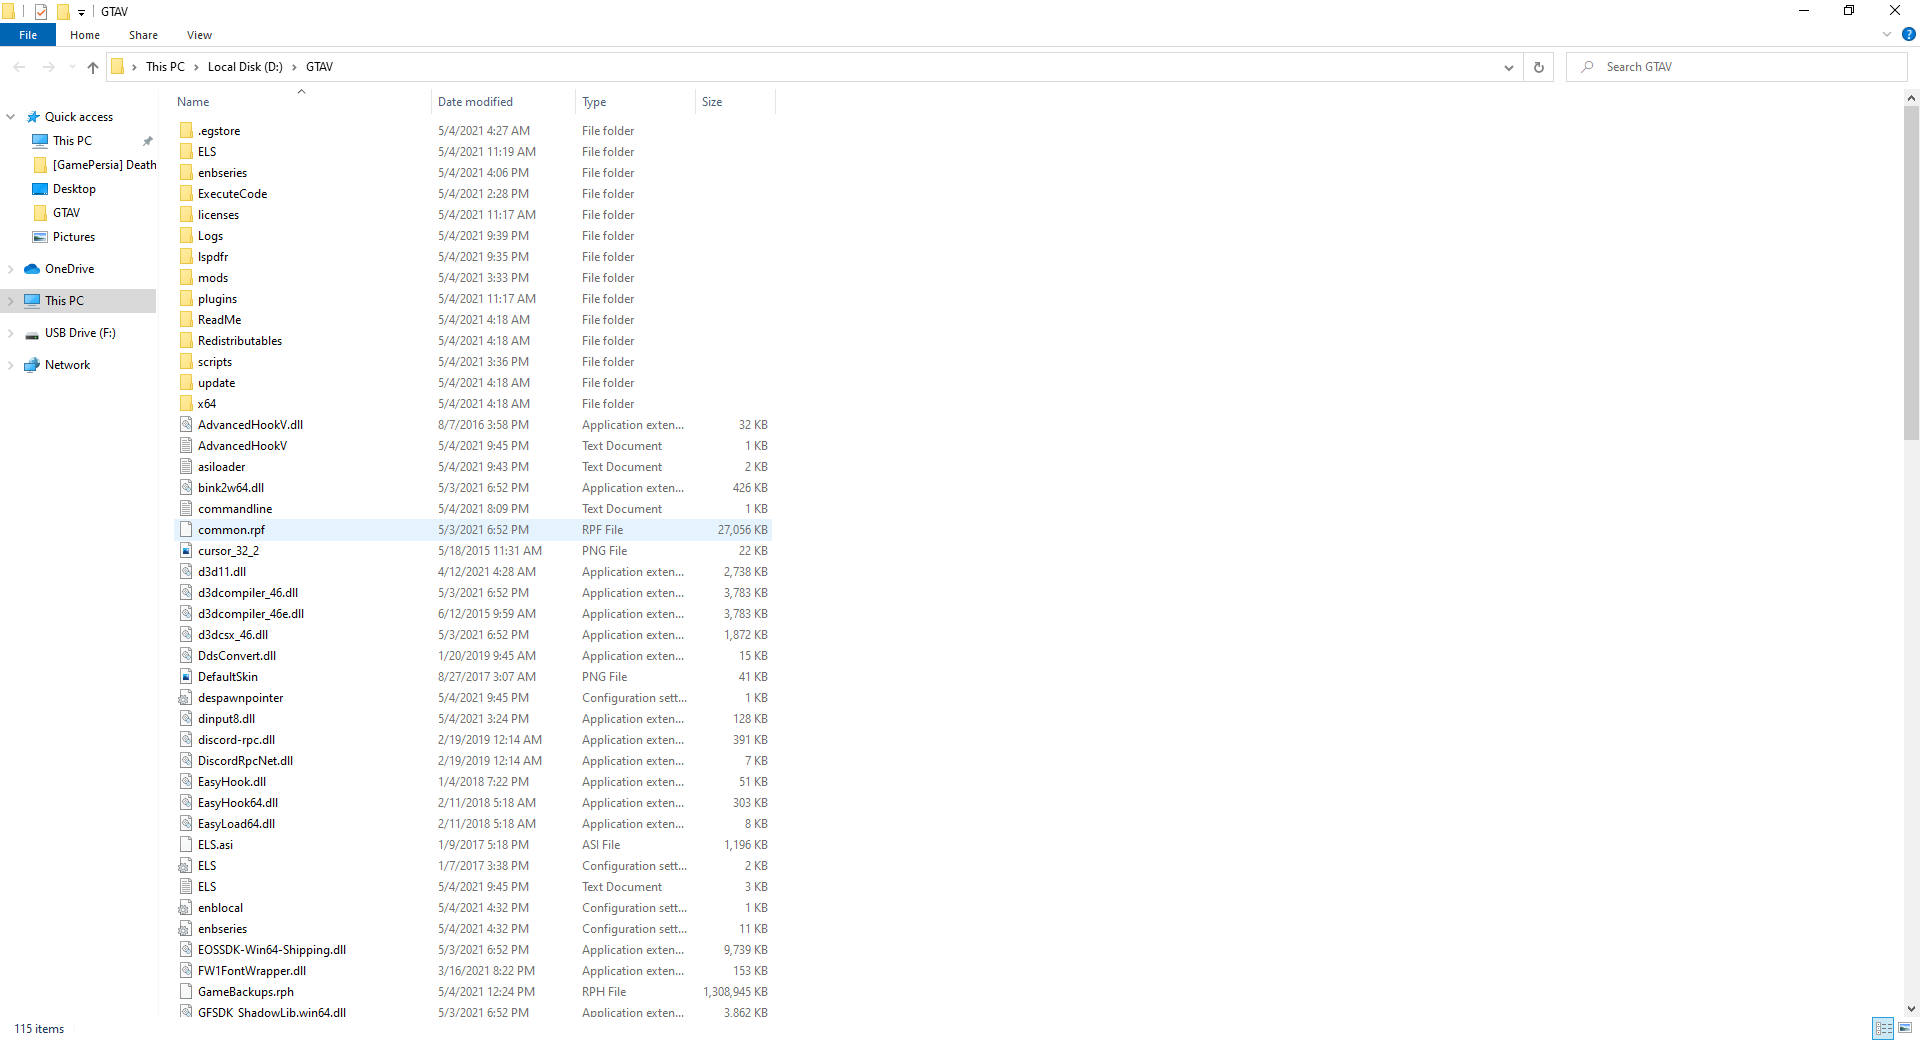Viewport: 1920px width, 1040px height.
Task: Go back to the previous folder
Action: (x=19, y=67)
